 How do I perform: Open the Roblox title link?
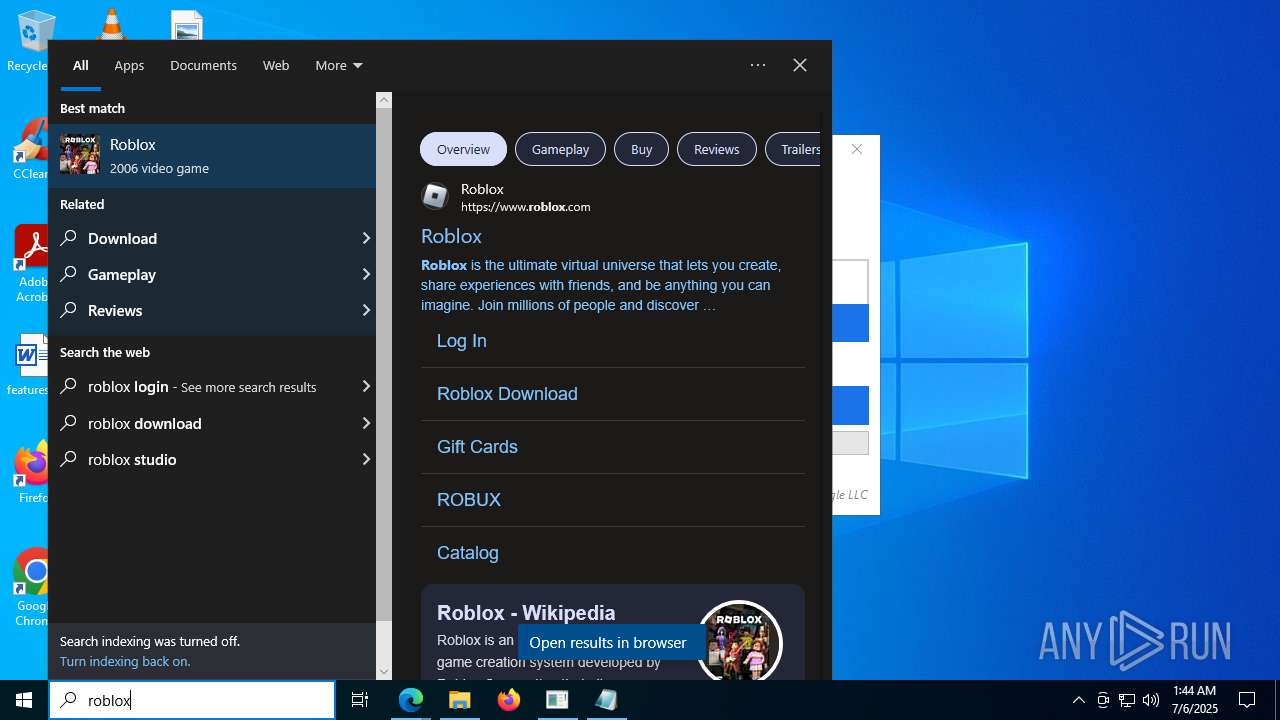pyautogui.click(x=451, y=236)
